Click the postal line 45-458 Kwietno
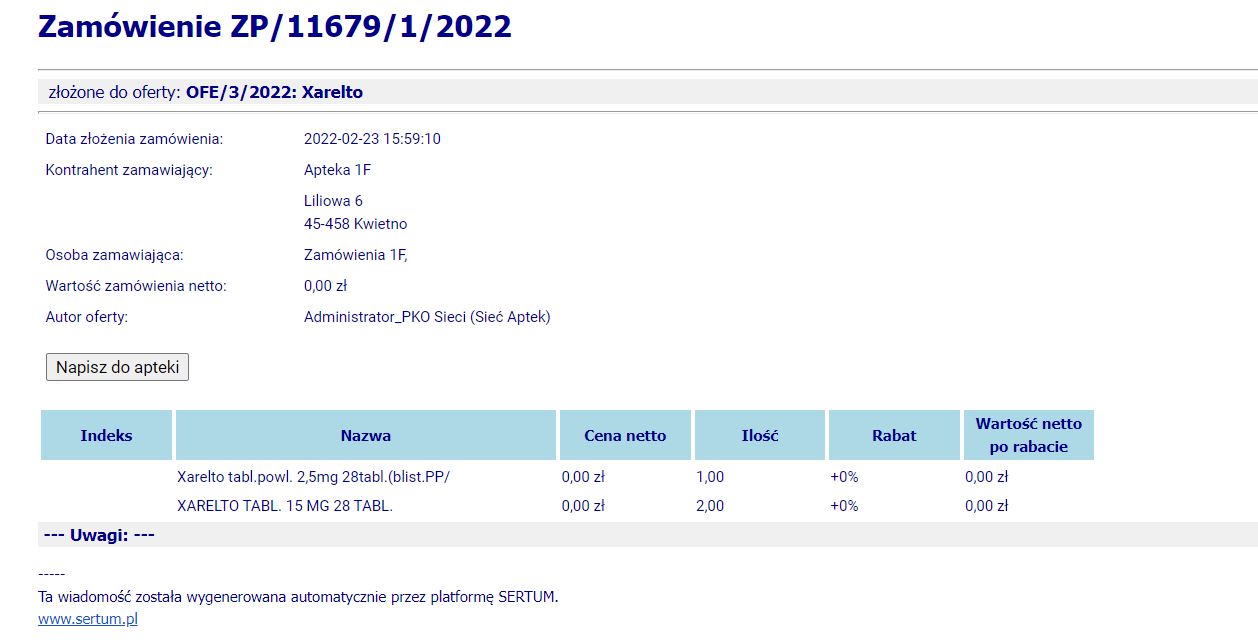The image size is (1258, 640). [x=355, y=224]
